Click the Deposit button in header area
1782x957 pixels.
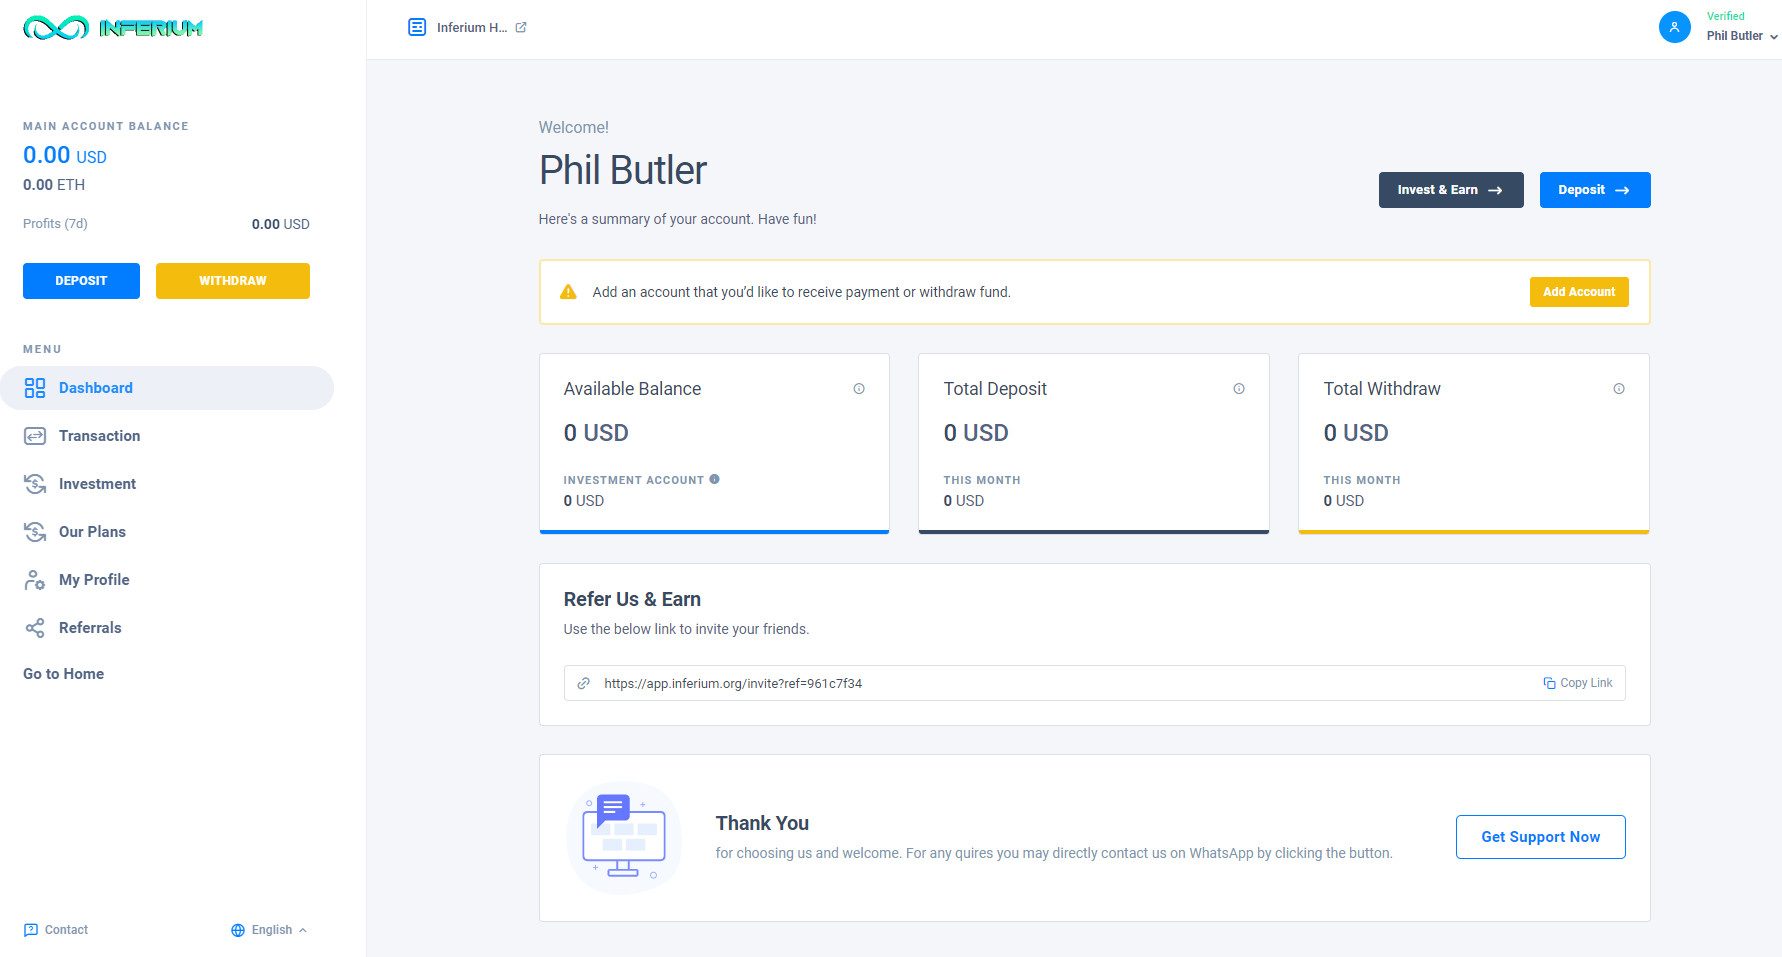pos(1595,190)
